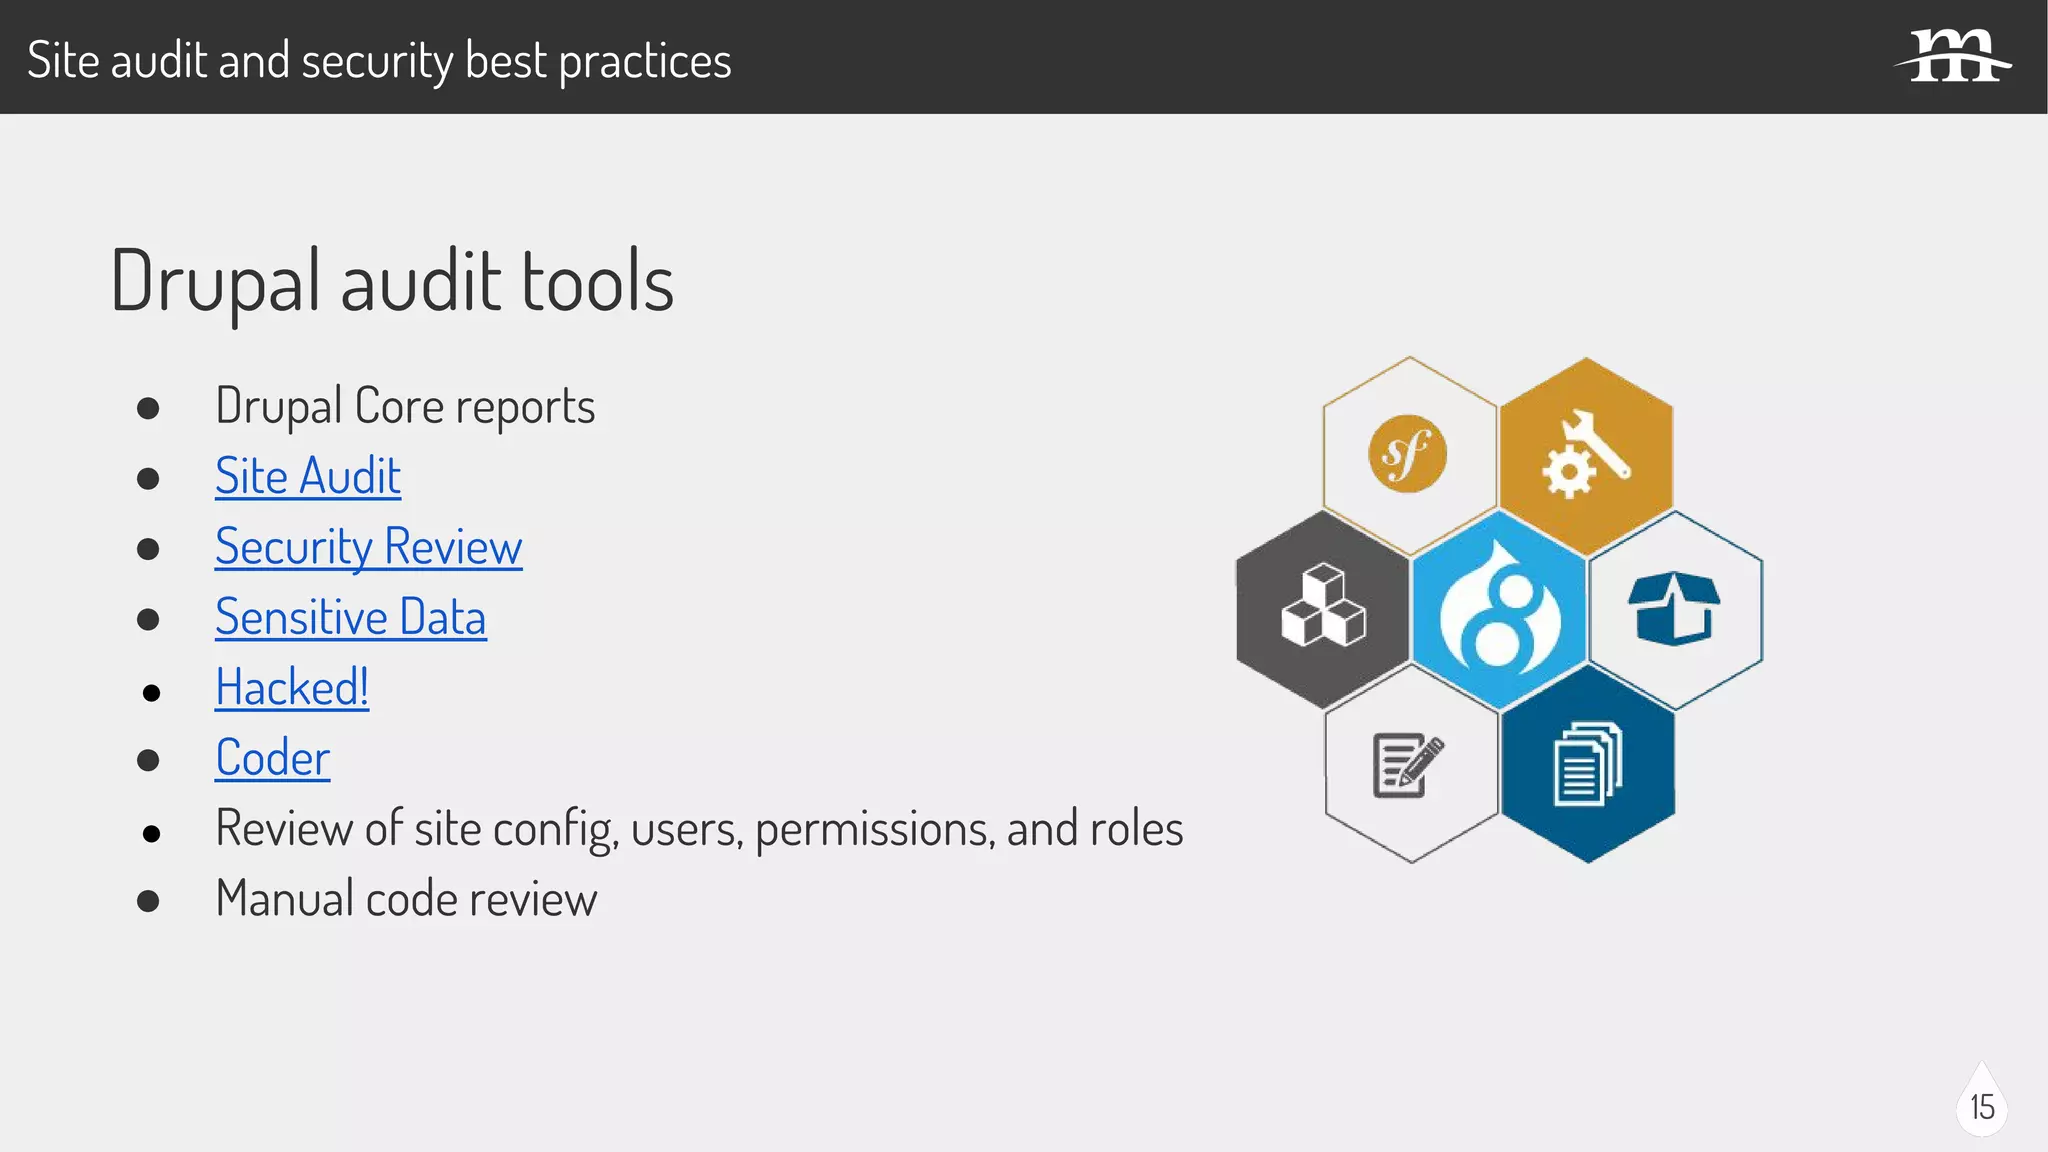This screenshot has height=1152, width=2048.
Task: Click the Drupal 8 logo hexagon
Action: tap(1498, 610)
